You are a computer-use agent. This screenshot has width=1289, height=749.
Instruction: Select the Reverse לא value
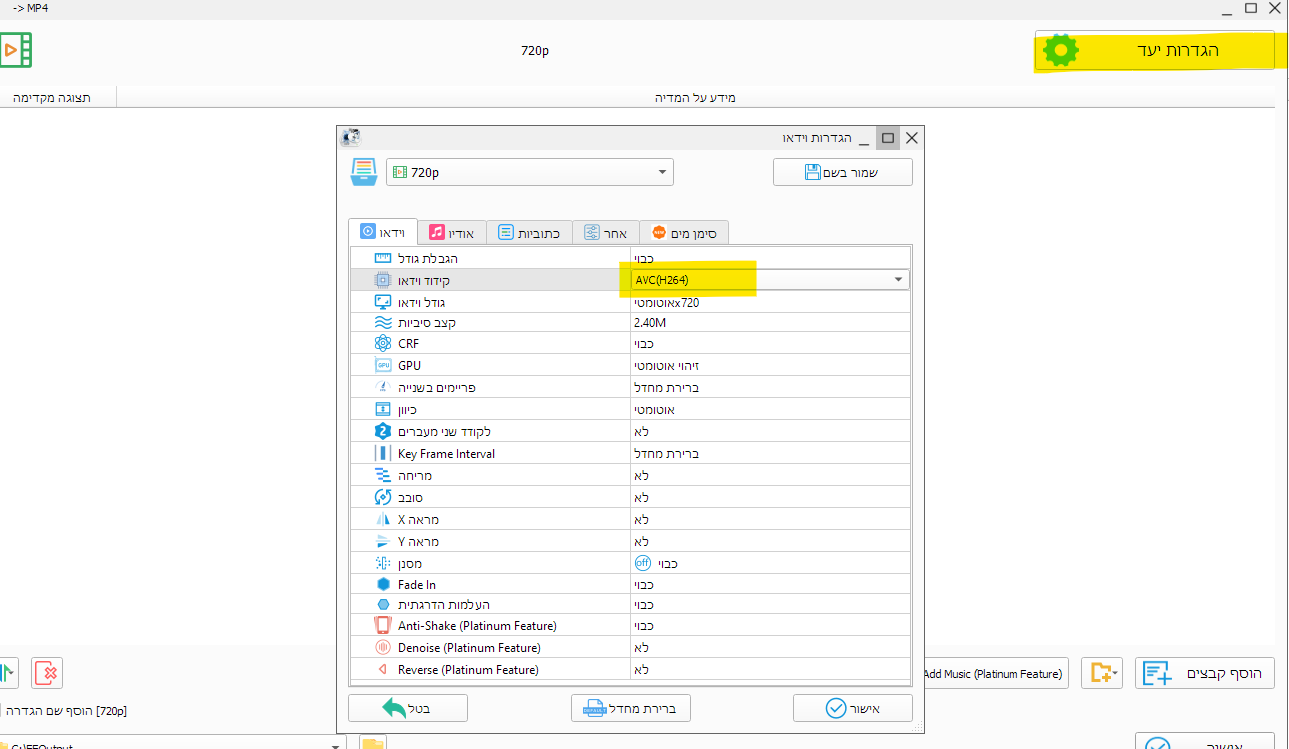pyautogui.click(x=770, y=669)
